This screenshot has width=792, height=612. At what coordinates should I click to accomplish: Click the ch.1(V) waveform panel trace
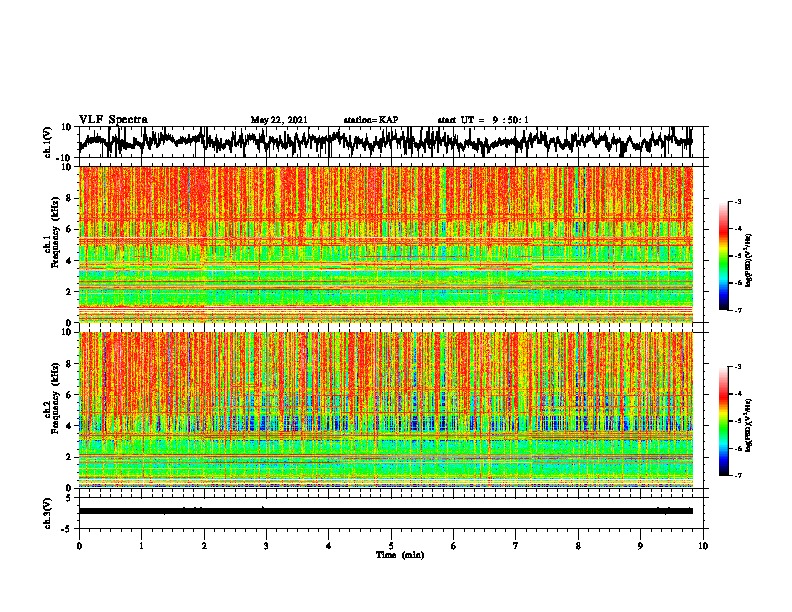pos(386,142)
